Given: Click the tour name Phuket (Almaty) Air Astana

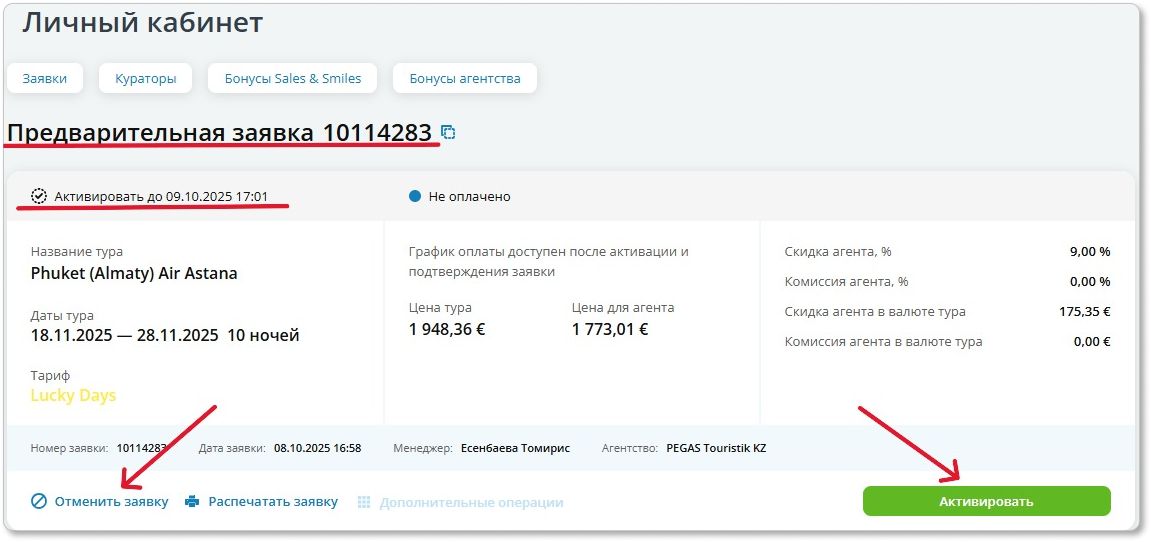Looking at the screenshot, I should pyautogui.click(x=134, y=273).
